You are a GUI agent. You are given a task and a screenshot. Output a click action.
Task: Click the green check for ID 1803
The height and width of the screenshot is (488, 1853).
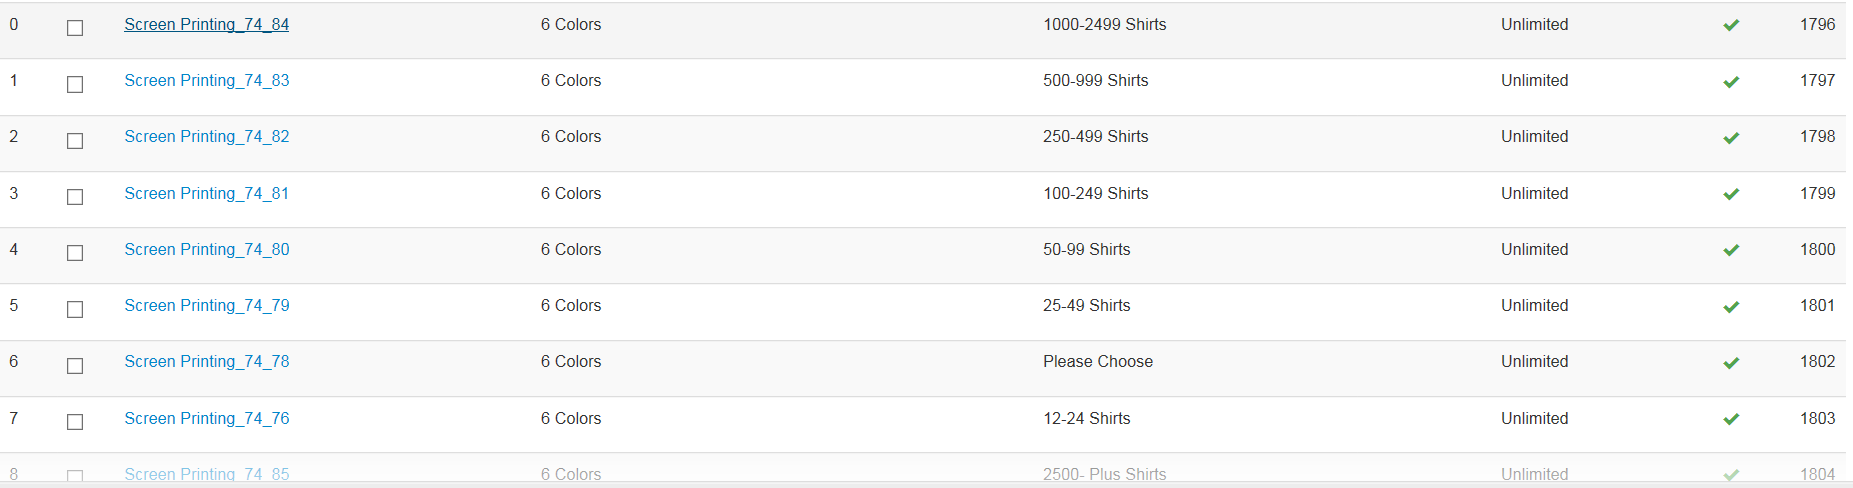coord(1731,419)
